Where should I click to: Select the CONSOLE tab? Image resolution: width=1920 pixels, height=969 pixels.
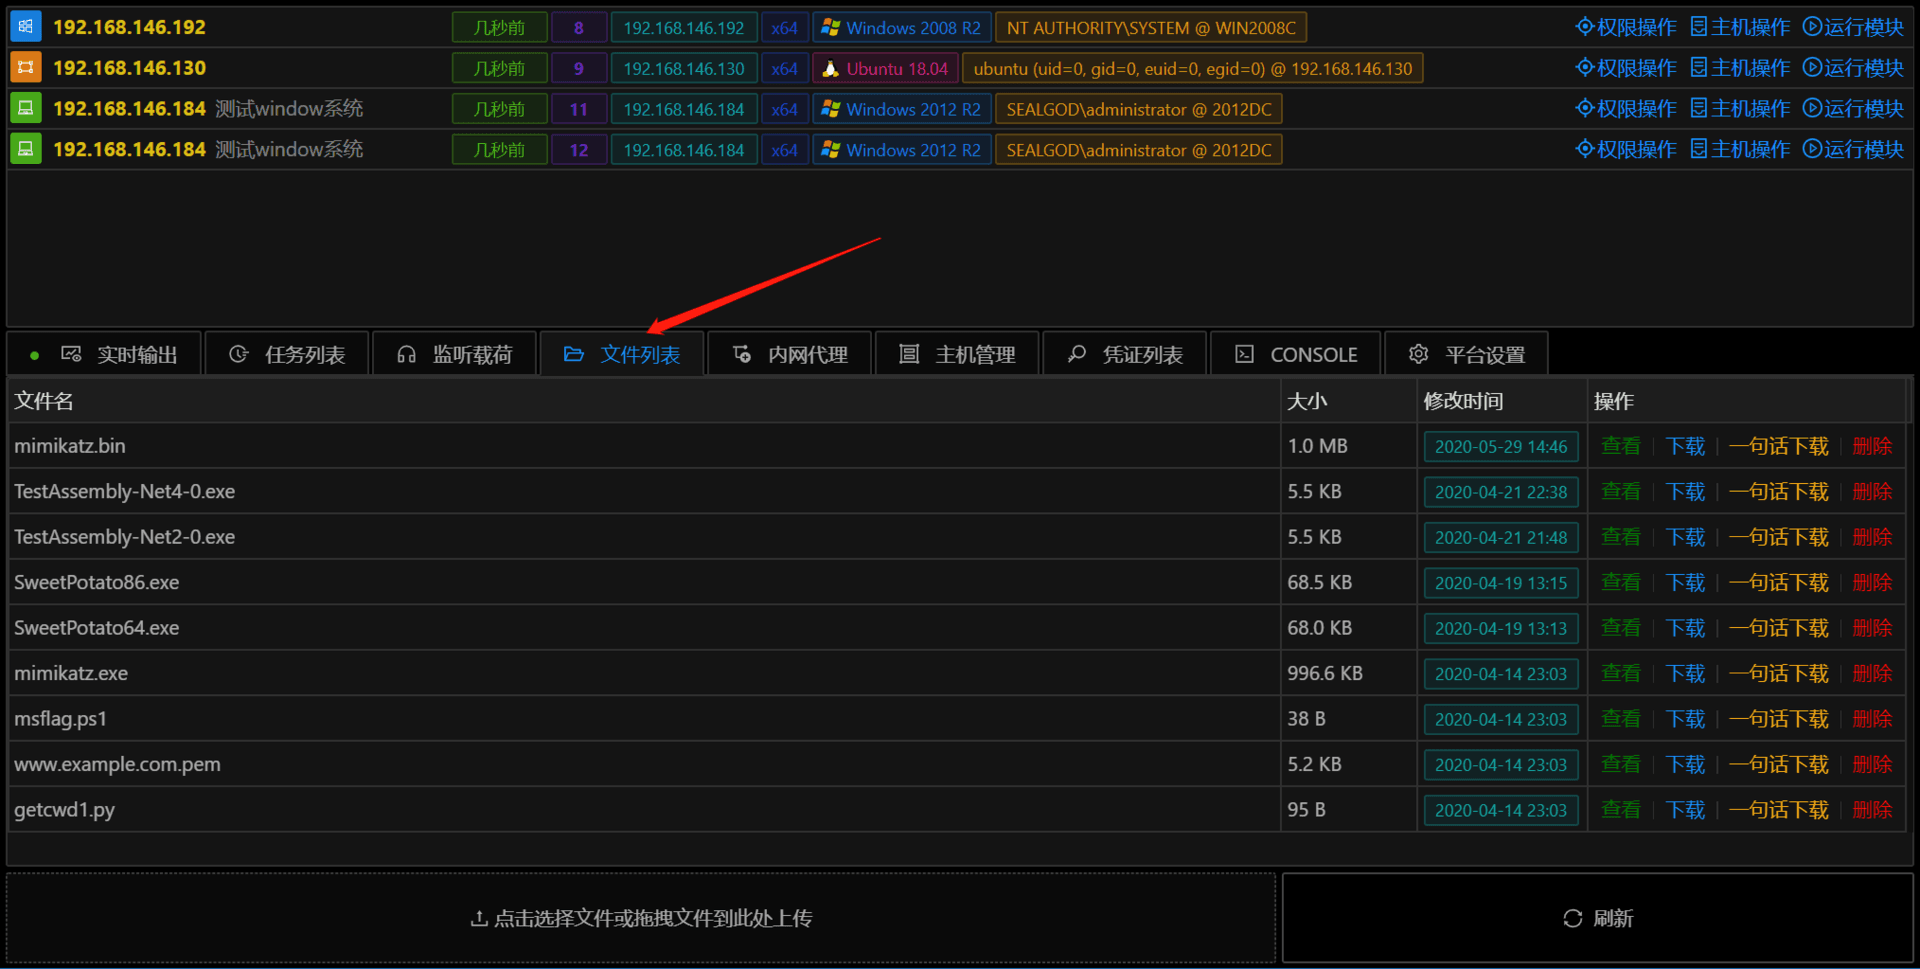click(1296, 354)
